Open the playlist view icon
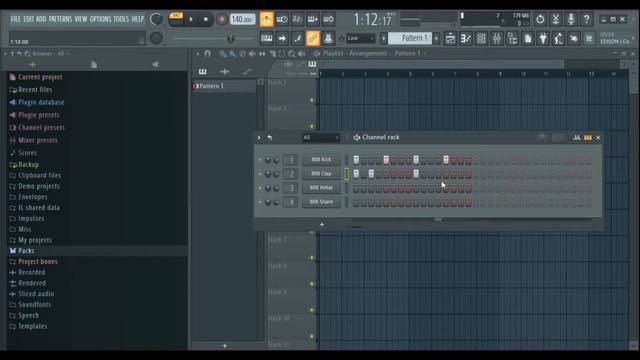Screen dimensions: 640x360 coord(450,38)
